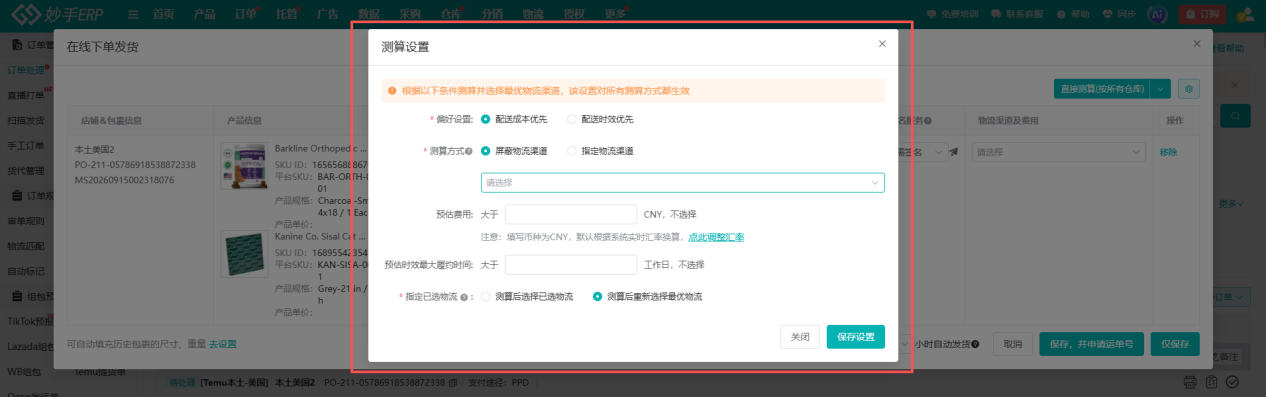Viewport: 1266px width, 397px height.
Task: Click the help icon beside 指定已选物流
Action: coord(465,297)
